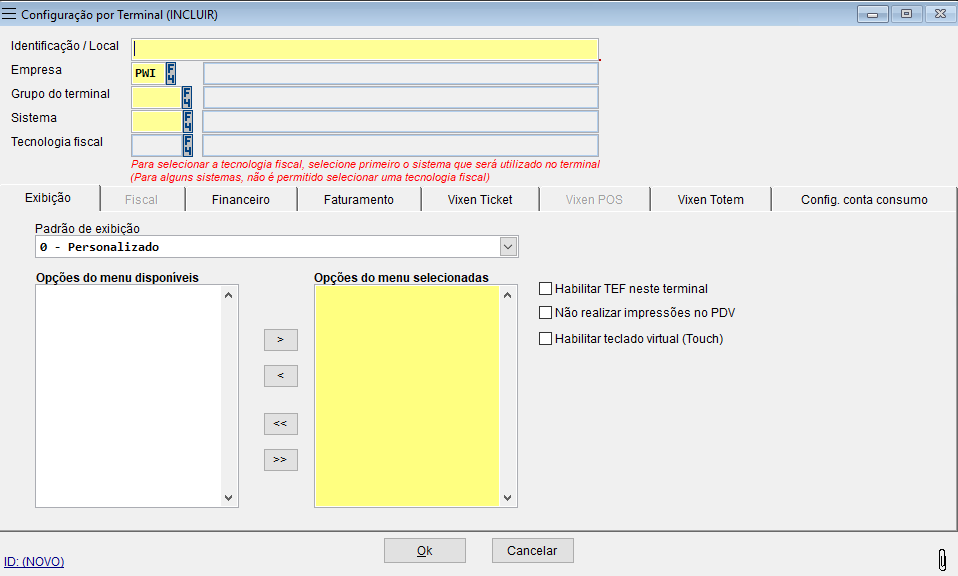Open the Vixen Ticket tab
This screenshot has width=958, height=576.
479,199
